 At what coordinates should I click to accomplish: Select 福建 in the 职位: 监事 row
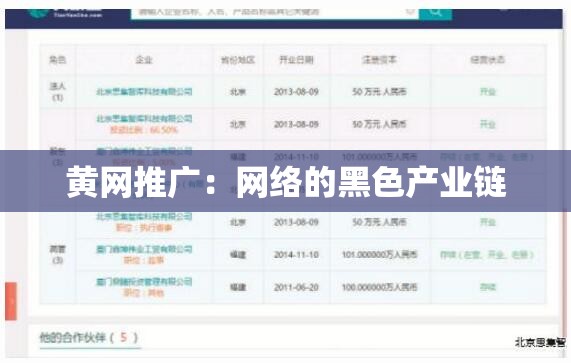238,255
